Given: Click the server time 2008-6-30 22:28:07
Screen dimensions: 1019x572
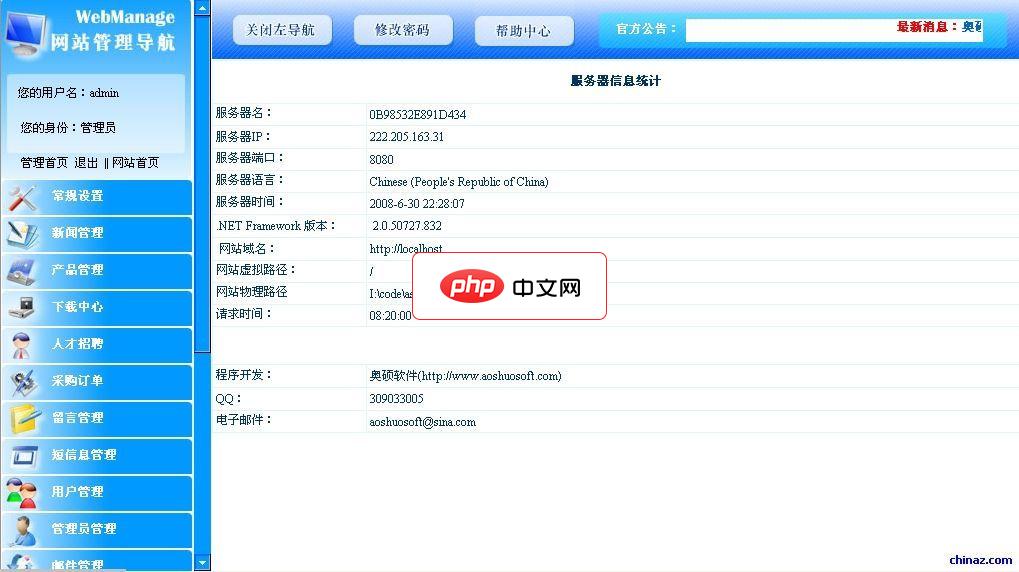Looking at the screenshot, I should pos(417,203).
